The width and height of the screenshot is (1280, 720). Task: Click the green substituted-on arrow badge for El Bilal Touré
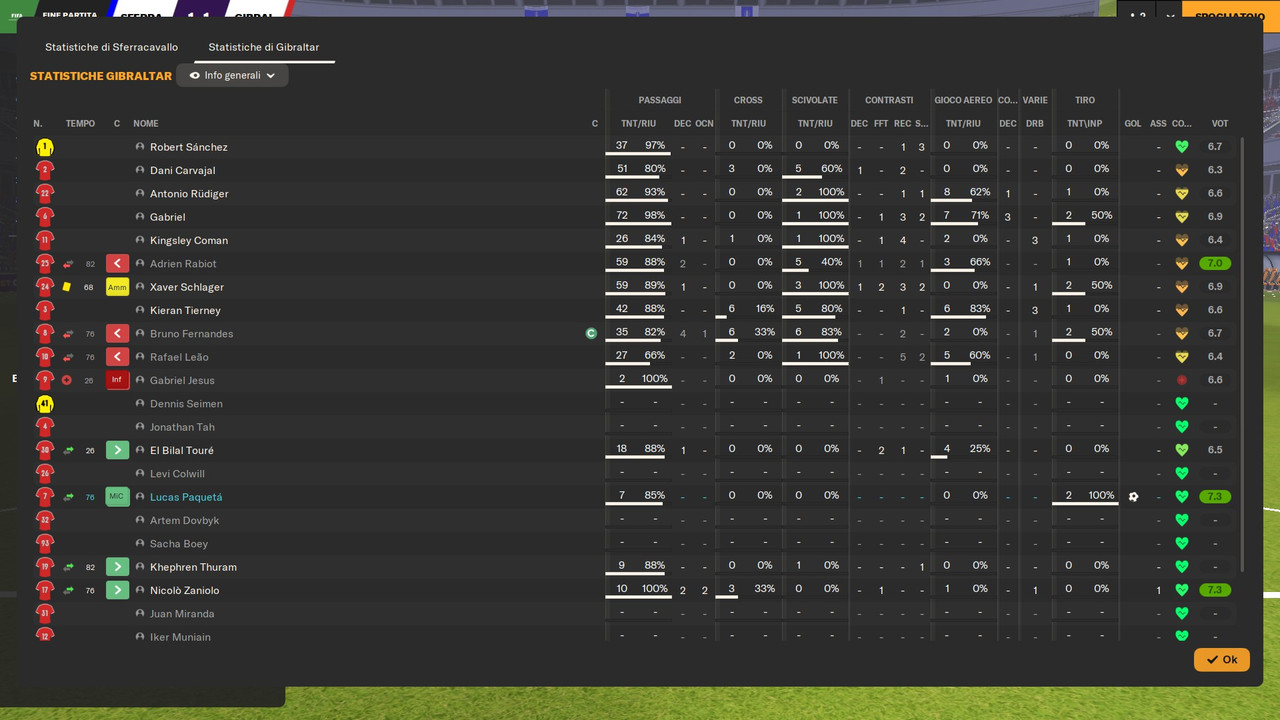(x=117, y=450)
